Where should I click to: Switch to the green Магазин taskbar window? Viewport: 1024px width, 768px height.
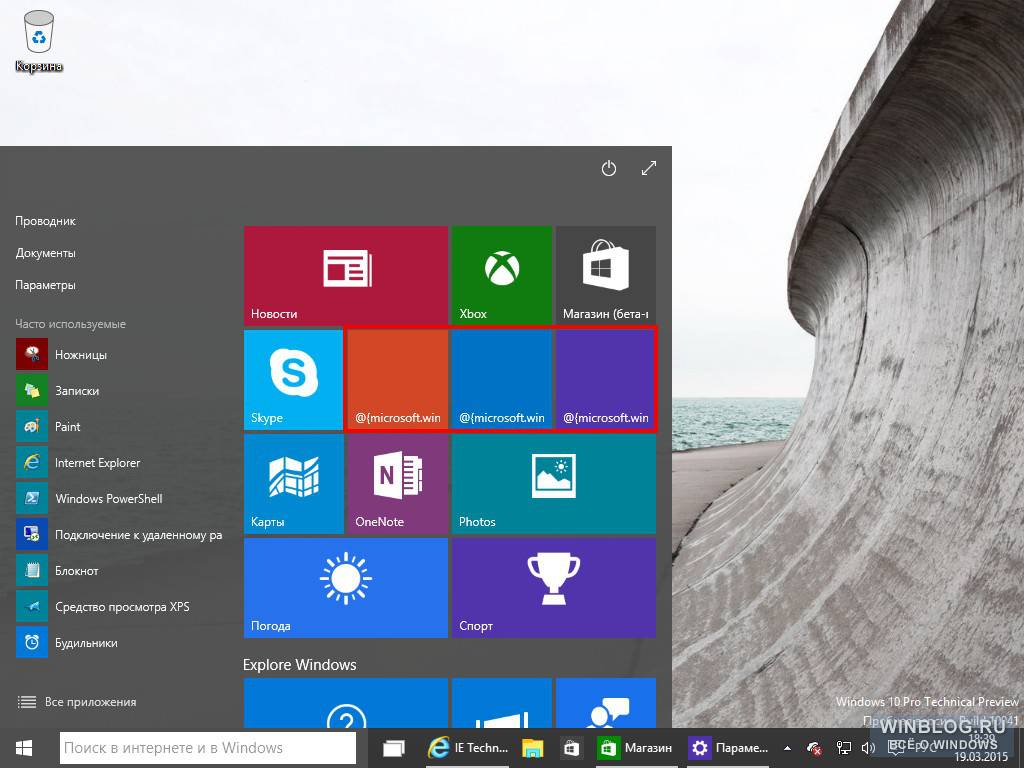[x=635, y=748]
